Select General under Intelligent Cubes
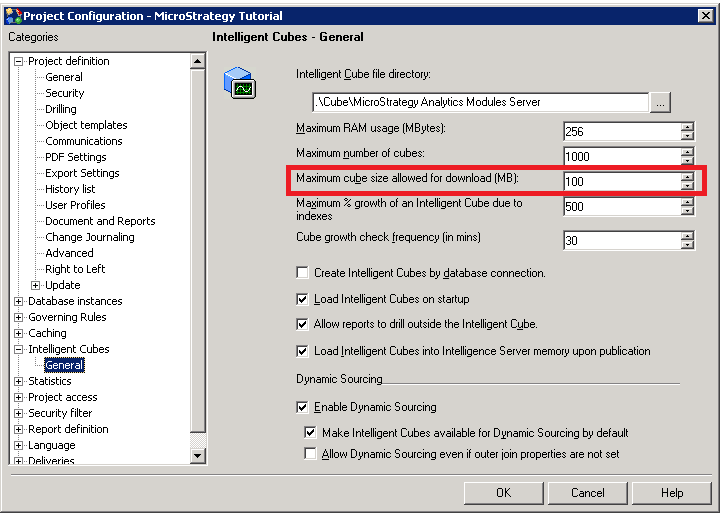Screen dimensions: 723x519 pos(64,365)
